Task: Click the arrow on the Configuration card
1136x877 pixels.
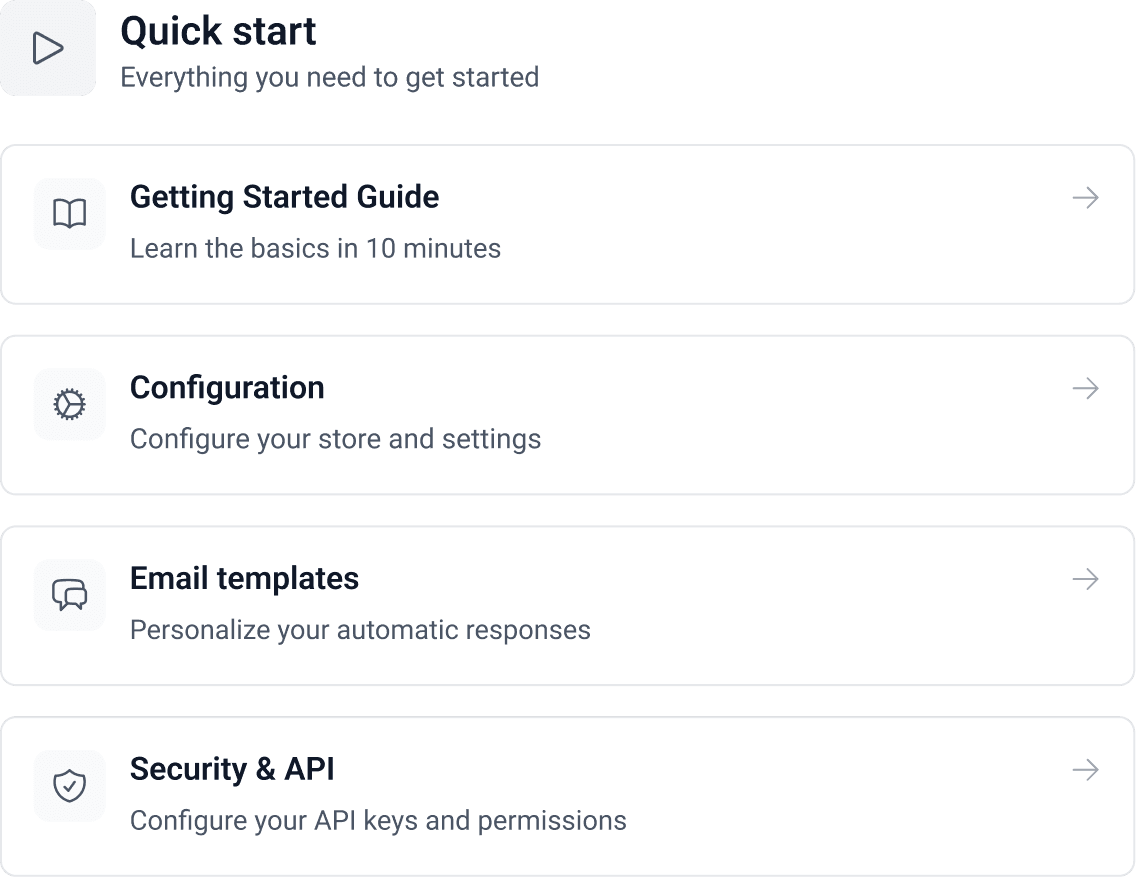Action: [x=1085, y=389]
